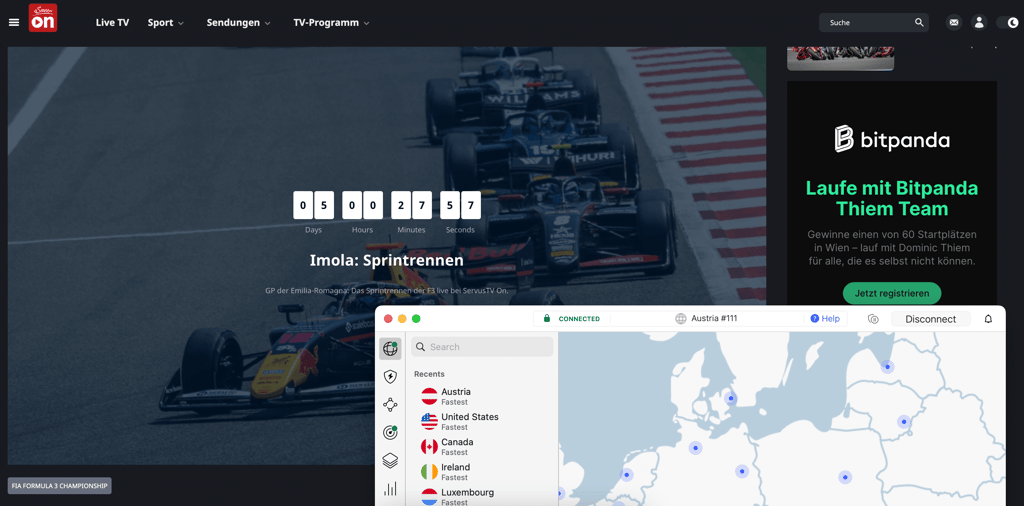Open the envelope newsletter icon

coord(954,22)
